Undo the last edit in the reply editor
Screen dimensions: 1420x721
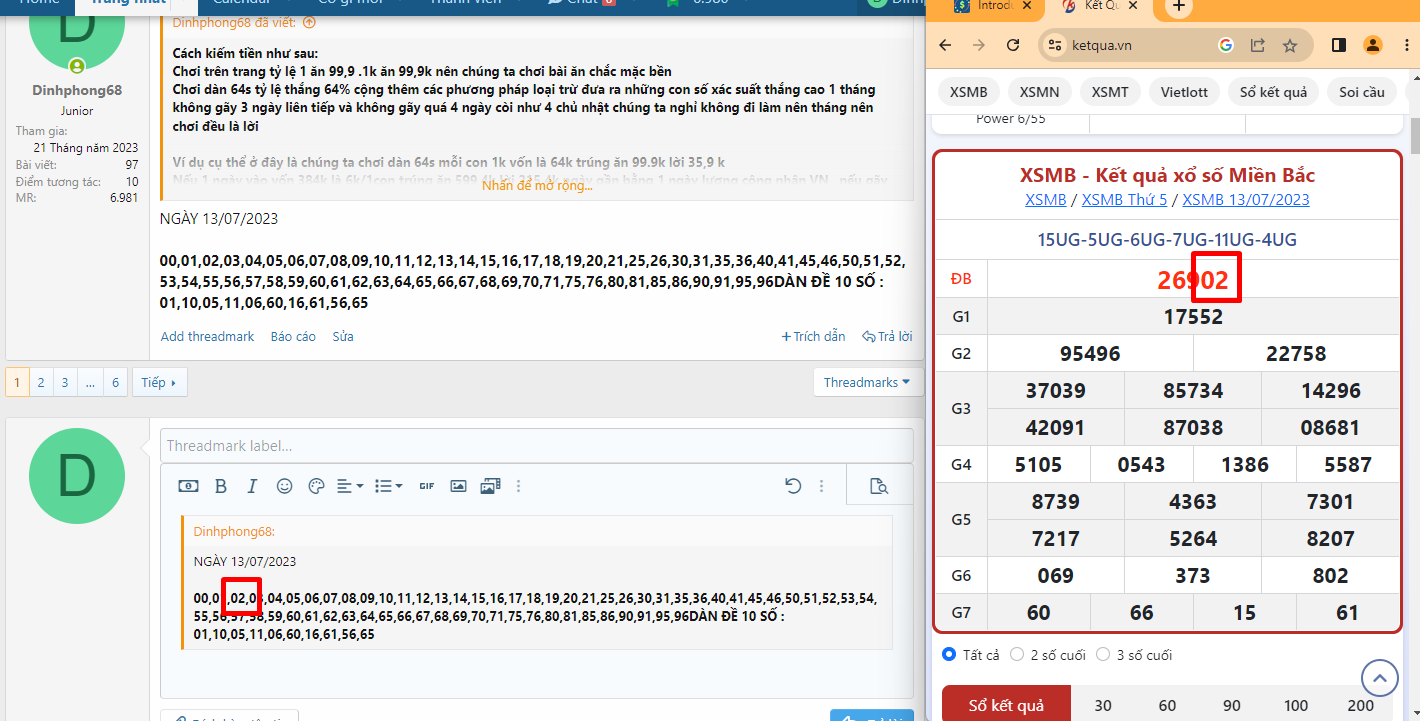pyautogui.click(x=793, y=486)
